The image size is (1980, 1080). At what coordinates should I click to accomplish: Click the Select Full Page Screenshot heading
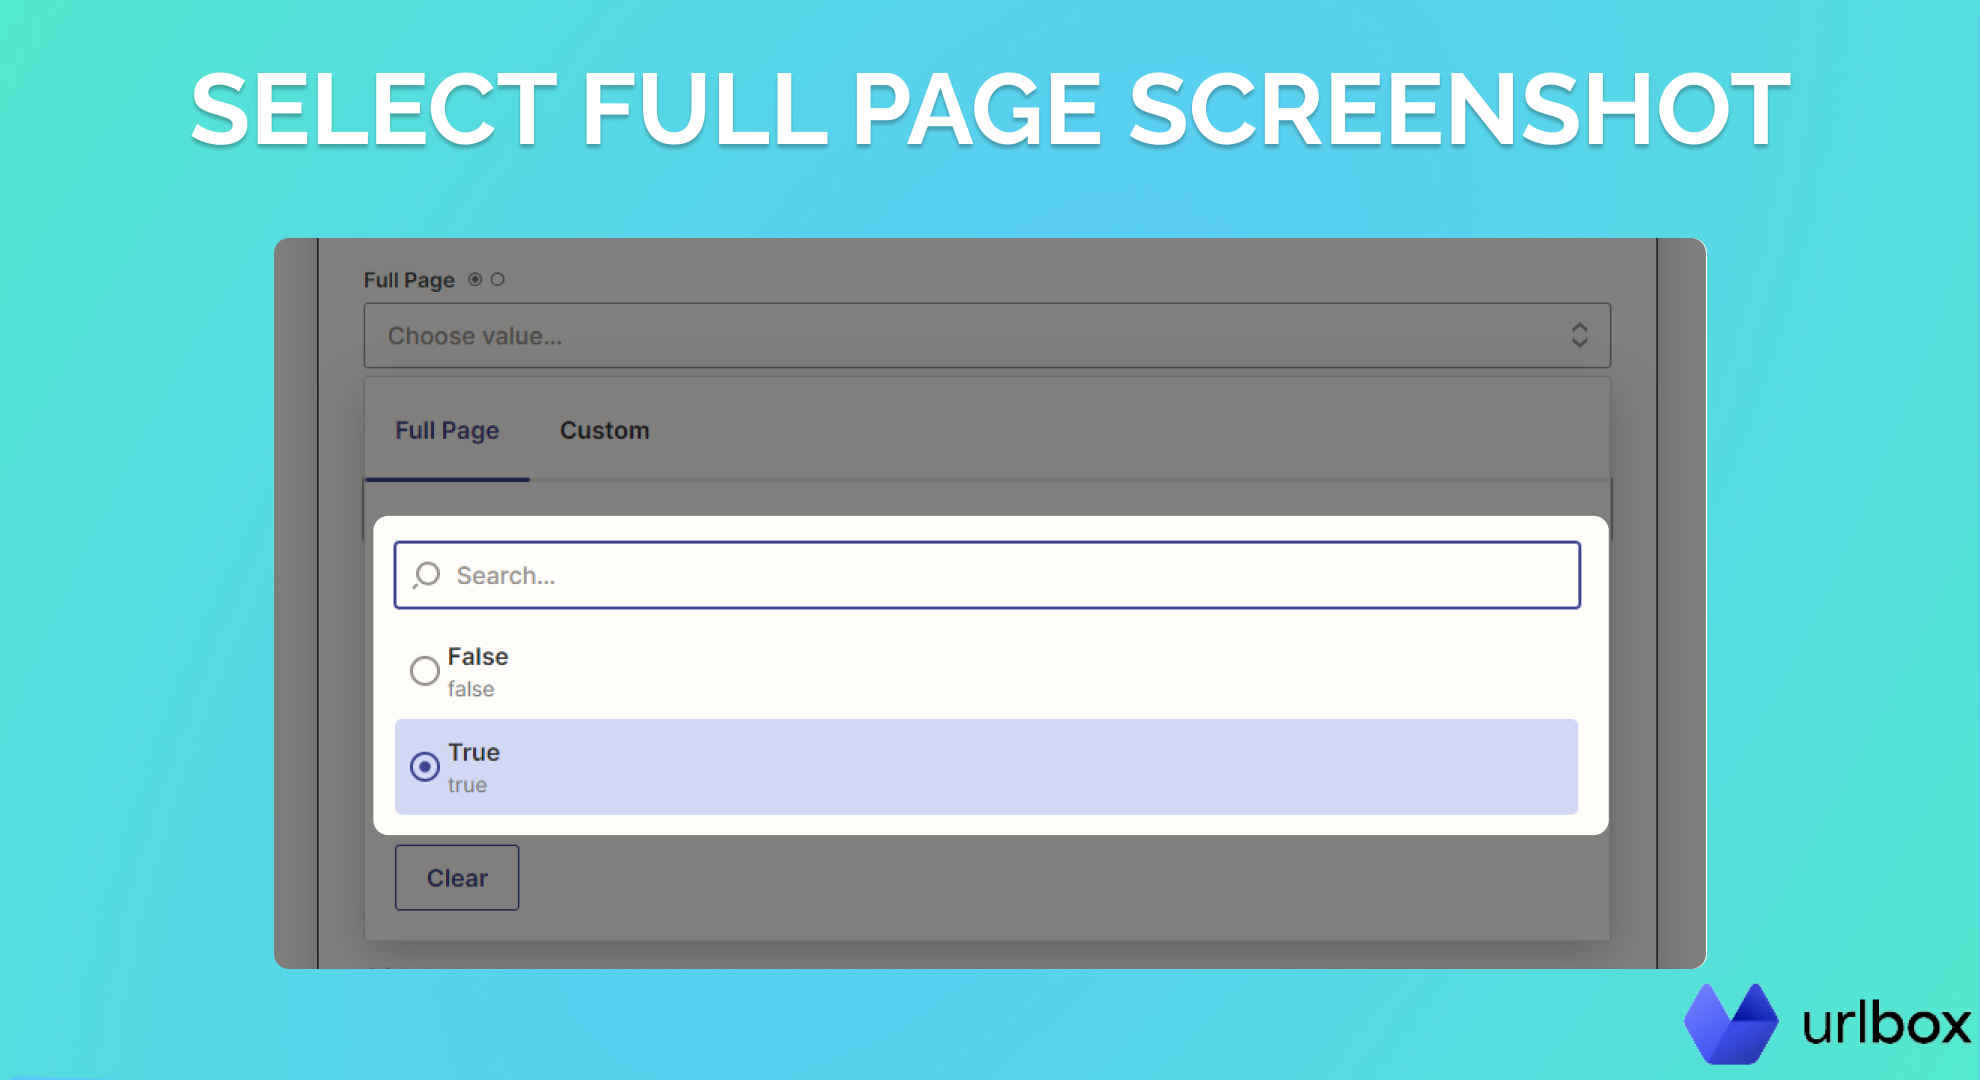coord(990,110)
